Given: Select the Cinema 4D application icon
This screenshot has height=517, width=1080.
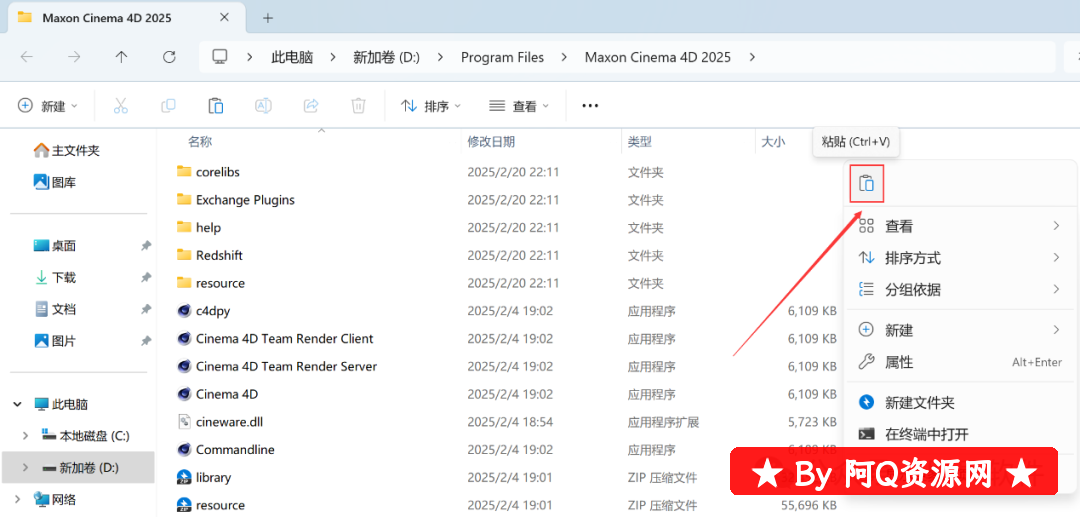Looking at the screenshot, I should (184, 394).
